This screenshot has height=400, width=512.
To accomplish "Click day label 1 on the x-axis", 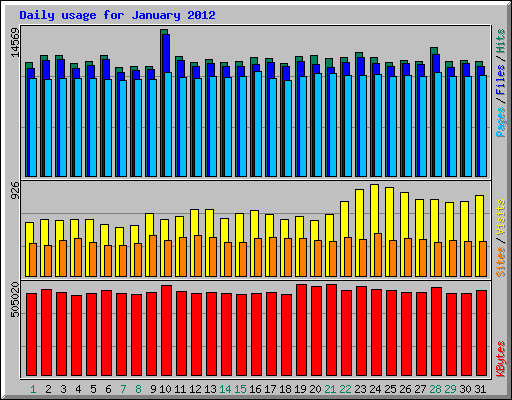I will 33,389.
